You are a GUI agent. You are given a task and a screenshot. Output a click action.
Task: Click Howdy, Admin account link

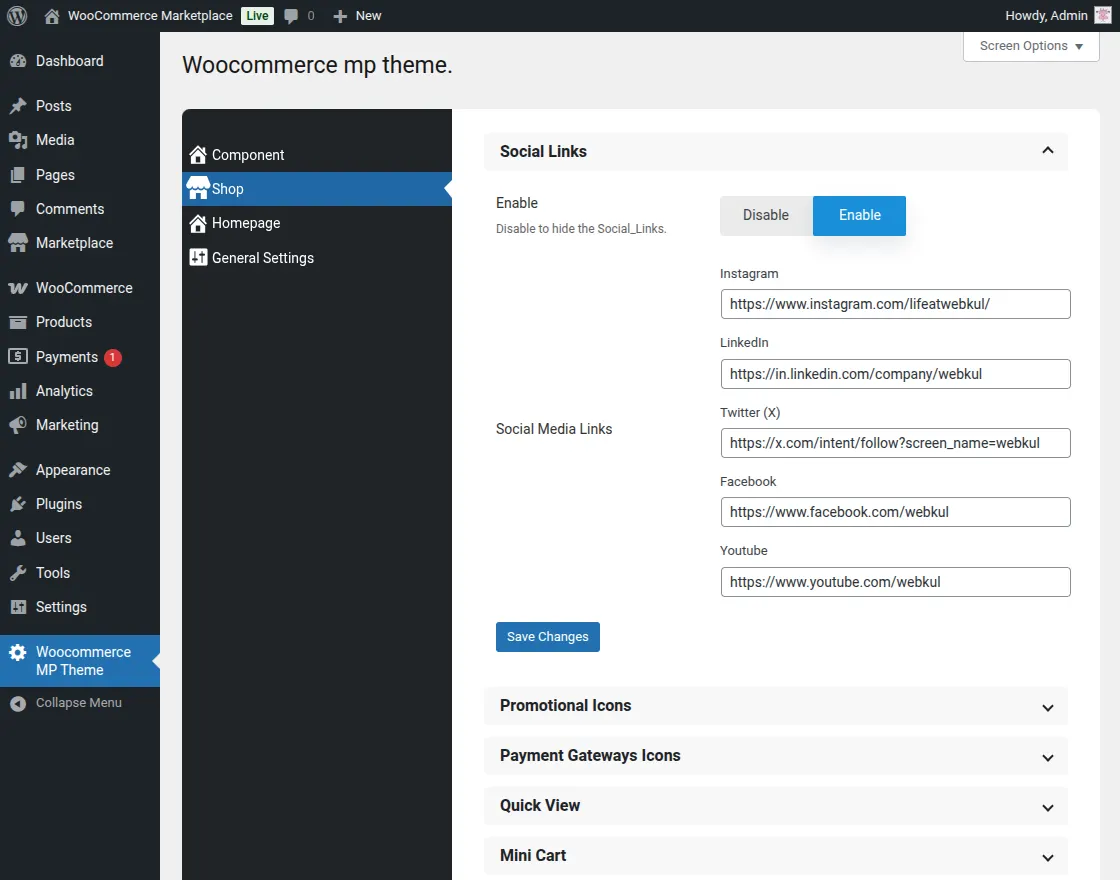pos(1046,16)
